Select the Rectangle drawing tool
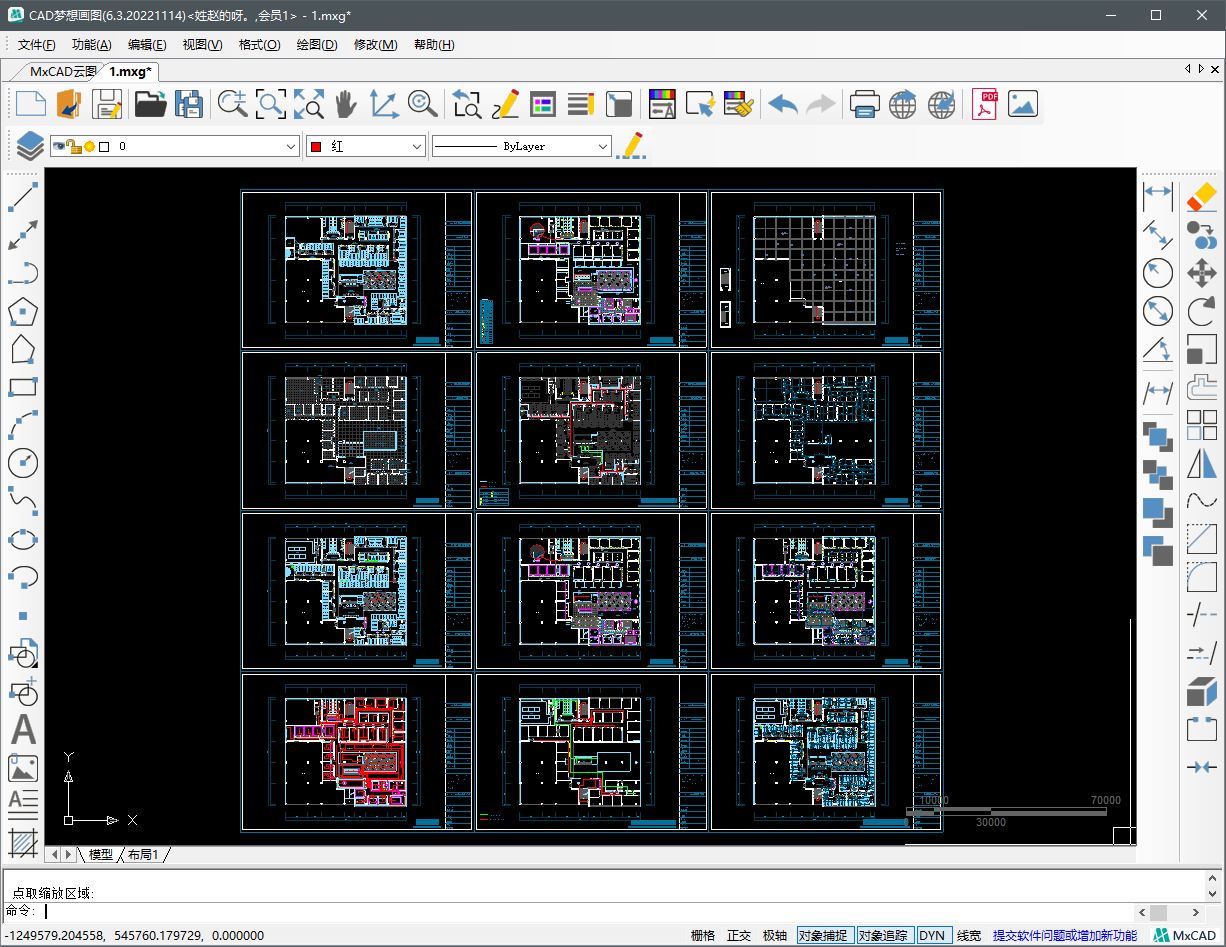 [x=22, y=387]
